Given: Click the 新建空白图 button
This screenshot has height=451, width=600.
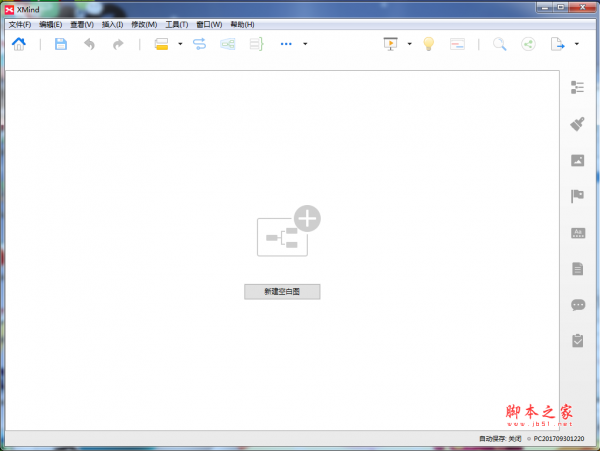Looking at the screenshot, I should 282,291.
